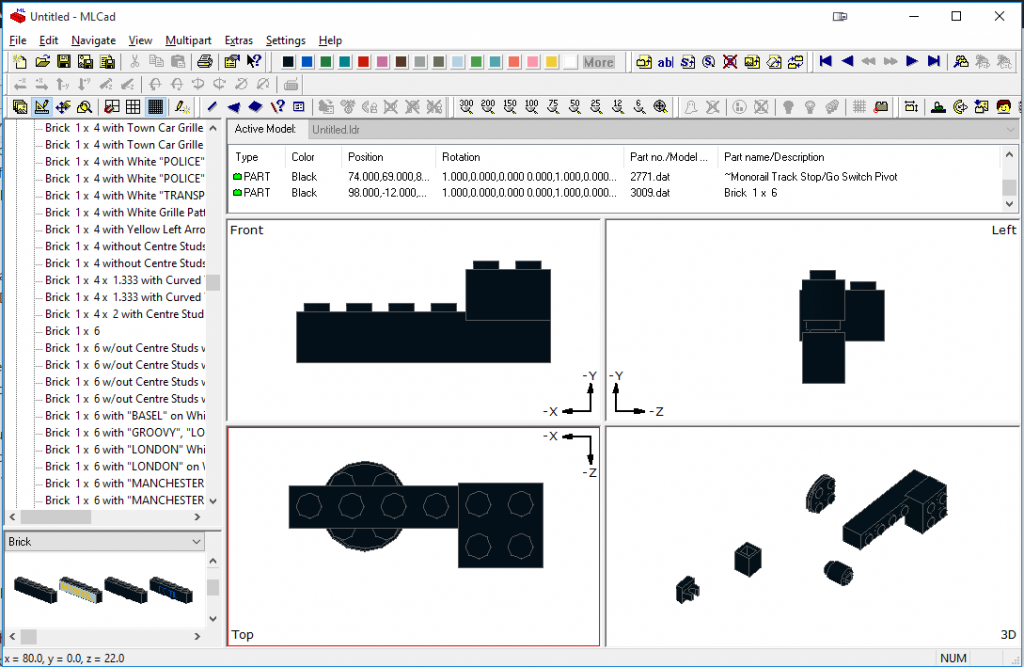1024x667 pixels.
Task: Set zoom to 100 percent
Action: point(532,106)
